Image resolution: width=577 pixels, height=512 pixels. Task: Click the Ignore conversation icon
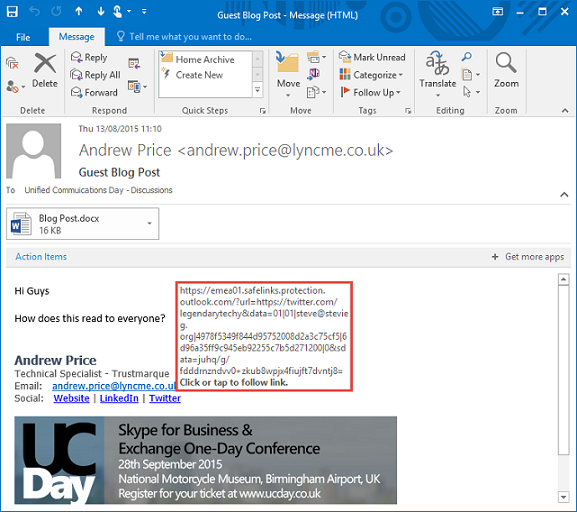(x=13, y=63)
